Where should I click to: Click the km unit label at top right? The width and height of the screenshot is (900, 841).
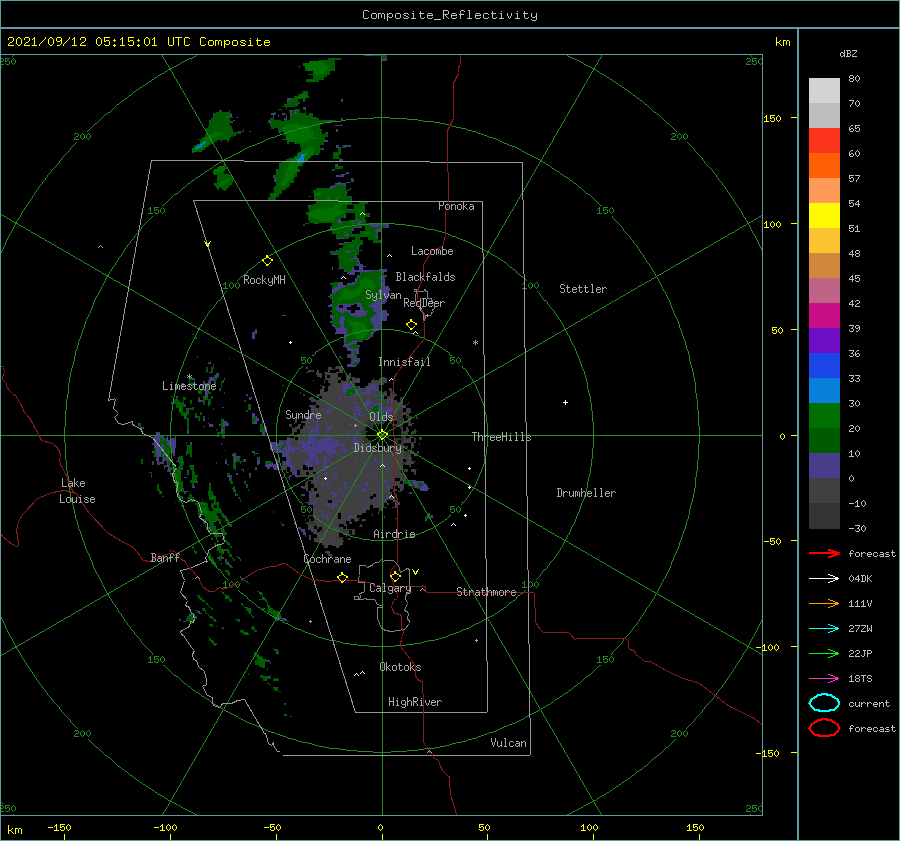click(782, 42)
